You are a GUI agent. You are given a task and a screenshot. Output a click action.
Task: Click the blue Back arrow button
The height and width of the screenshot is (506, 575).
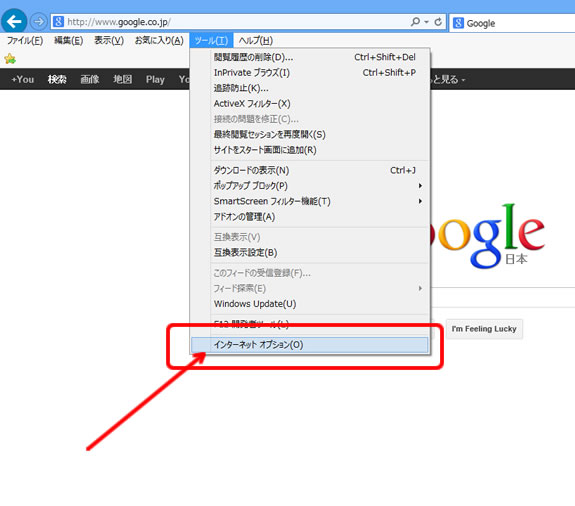pos(14,22)
